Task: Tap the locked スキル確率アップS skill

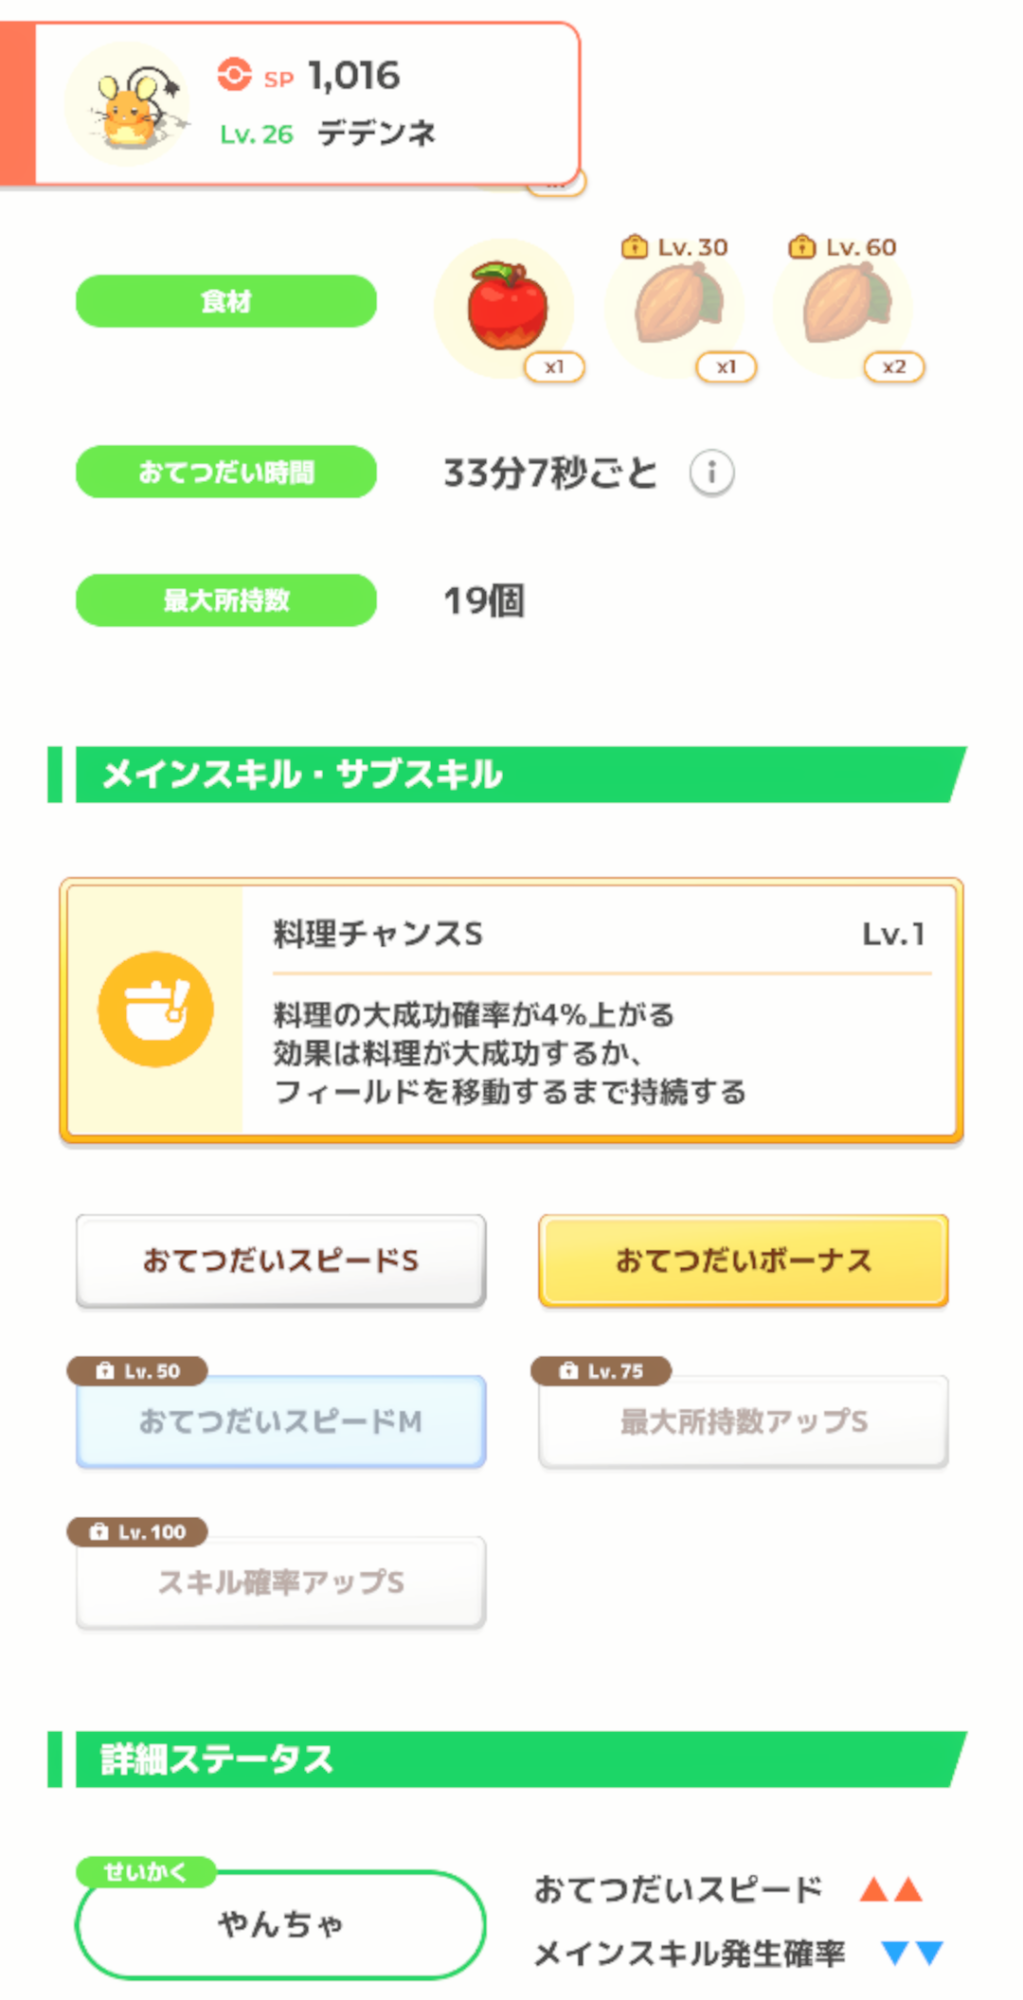Action: click(281, 1582)
